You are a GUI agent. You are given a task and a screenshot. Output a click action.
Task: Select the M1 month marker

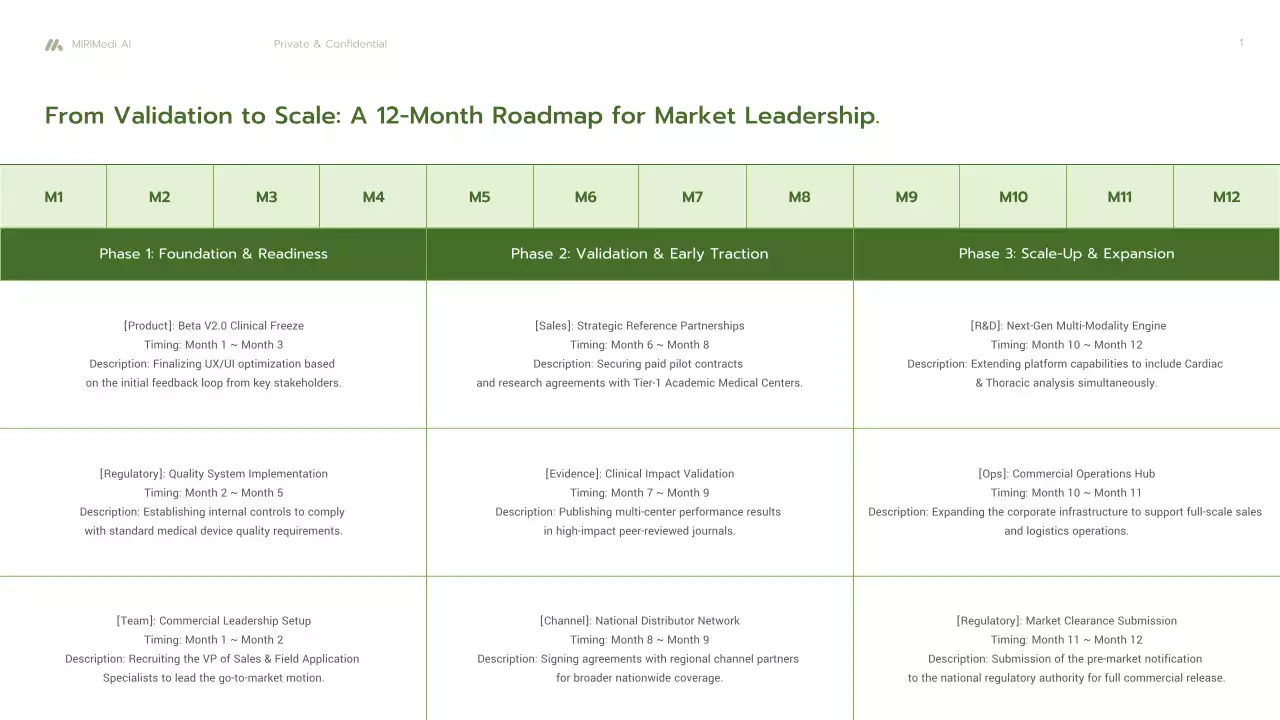click(x=54, y=197)
